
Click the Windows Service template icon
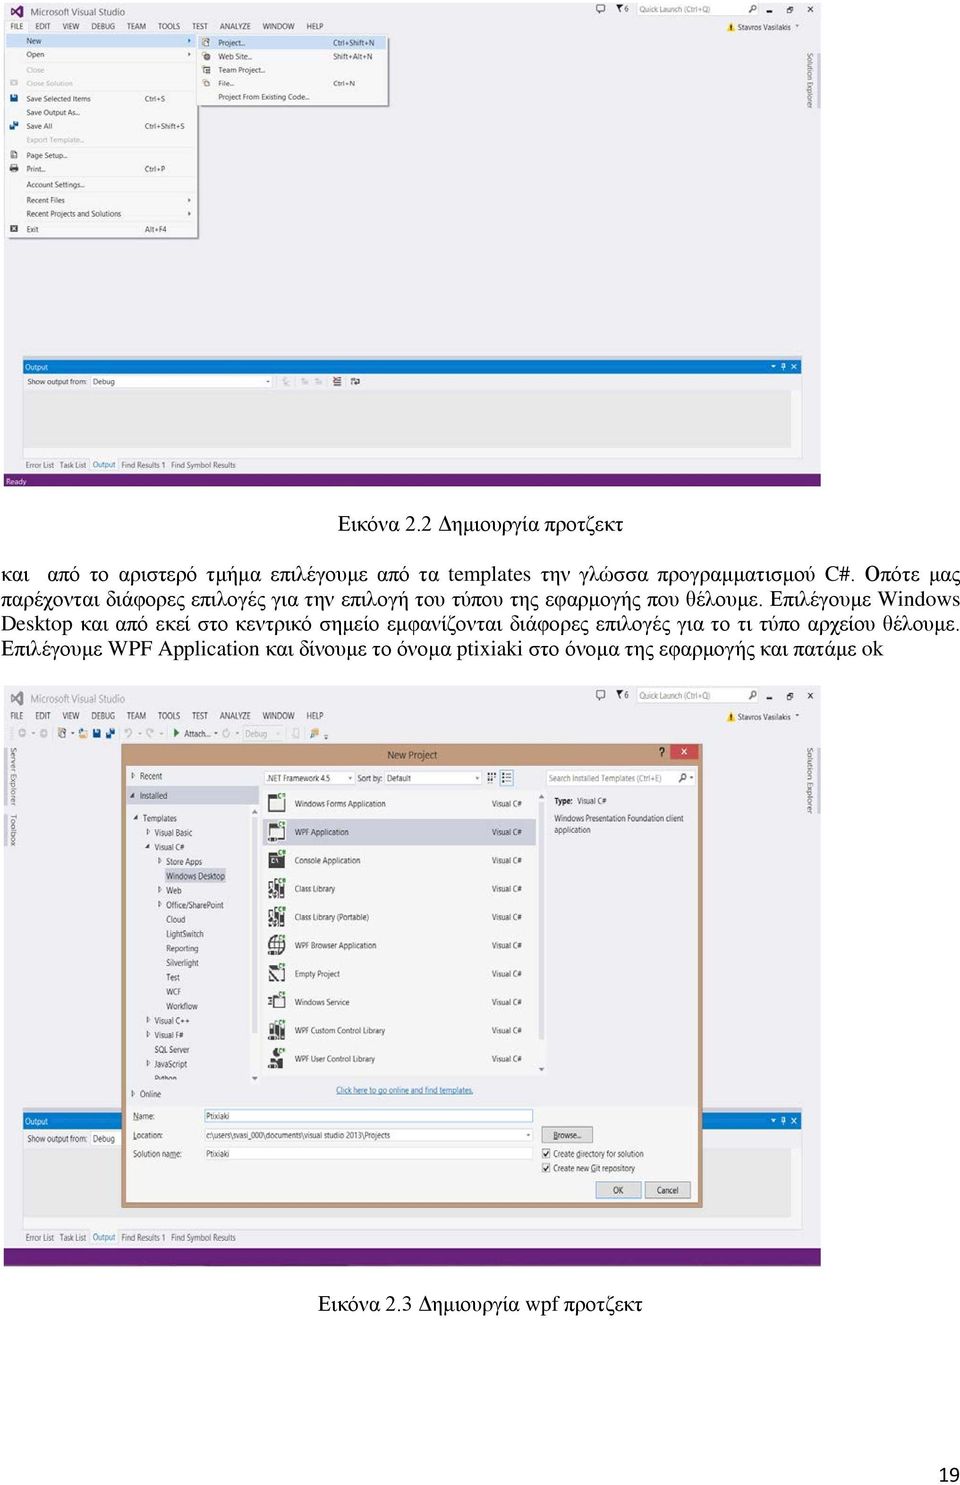click(x=277, y=1001)
